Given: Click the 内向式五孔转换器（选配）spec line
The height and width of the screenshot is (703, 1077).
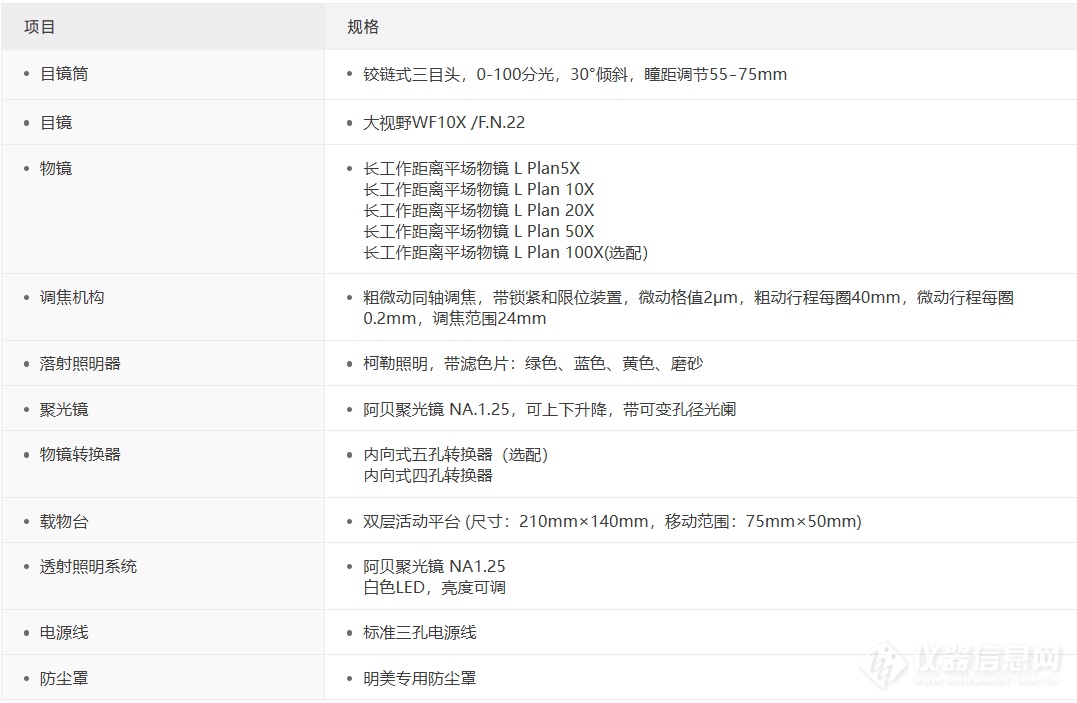Looking at the screenshot, I should coord(455,453).
